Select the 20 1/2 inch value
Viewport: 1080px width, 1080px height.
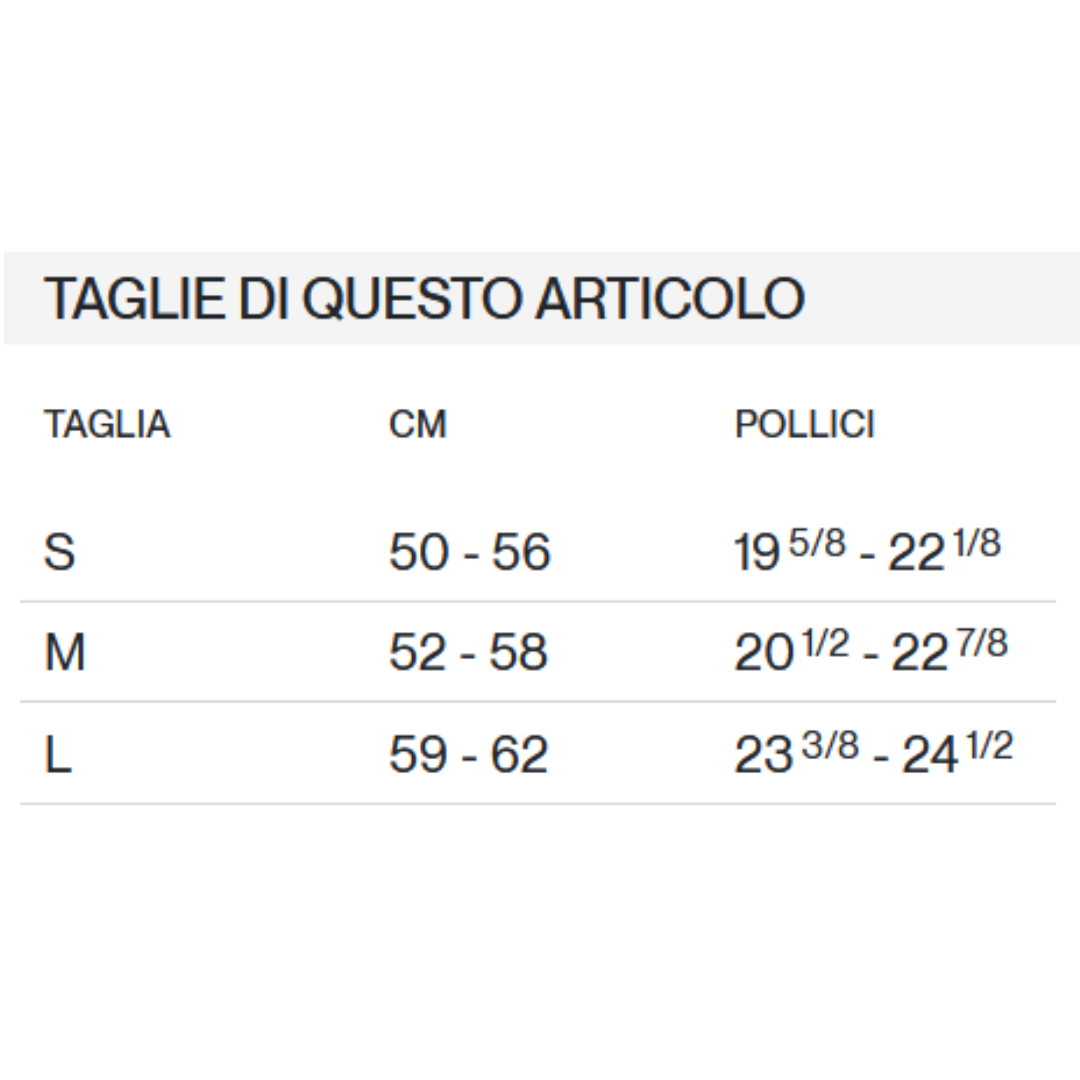(792, 652)
